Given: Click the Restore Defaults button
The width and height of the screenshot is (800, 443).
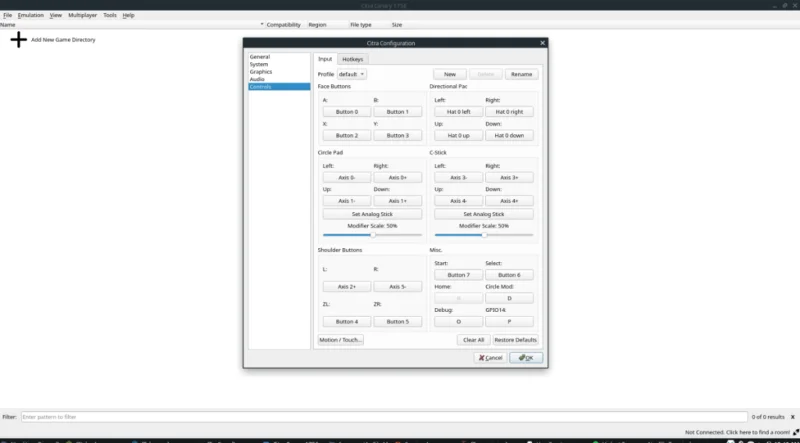Looking at the screenshot, I should (515, 340).
